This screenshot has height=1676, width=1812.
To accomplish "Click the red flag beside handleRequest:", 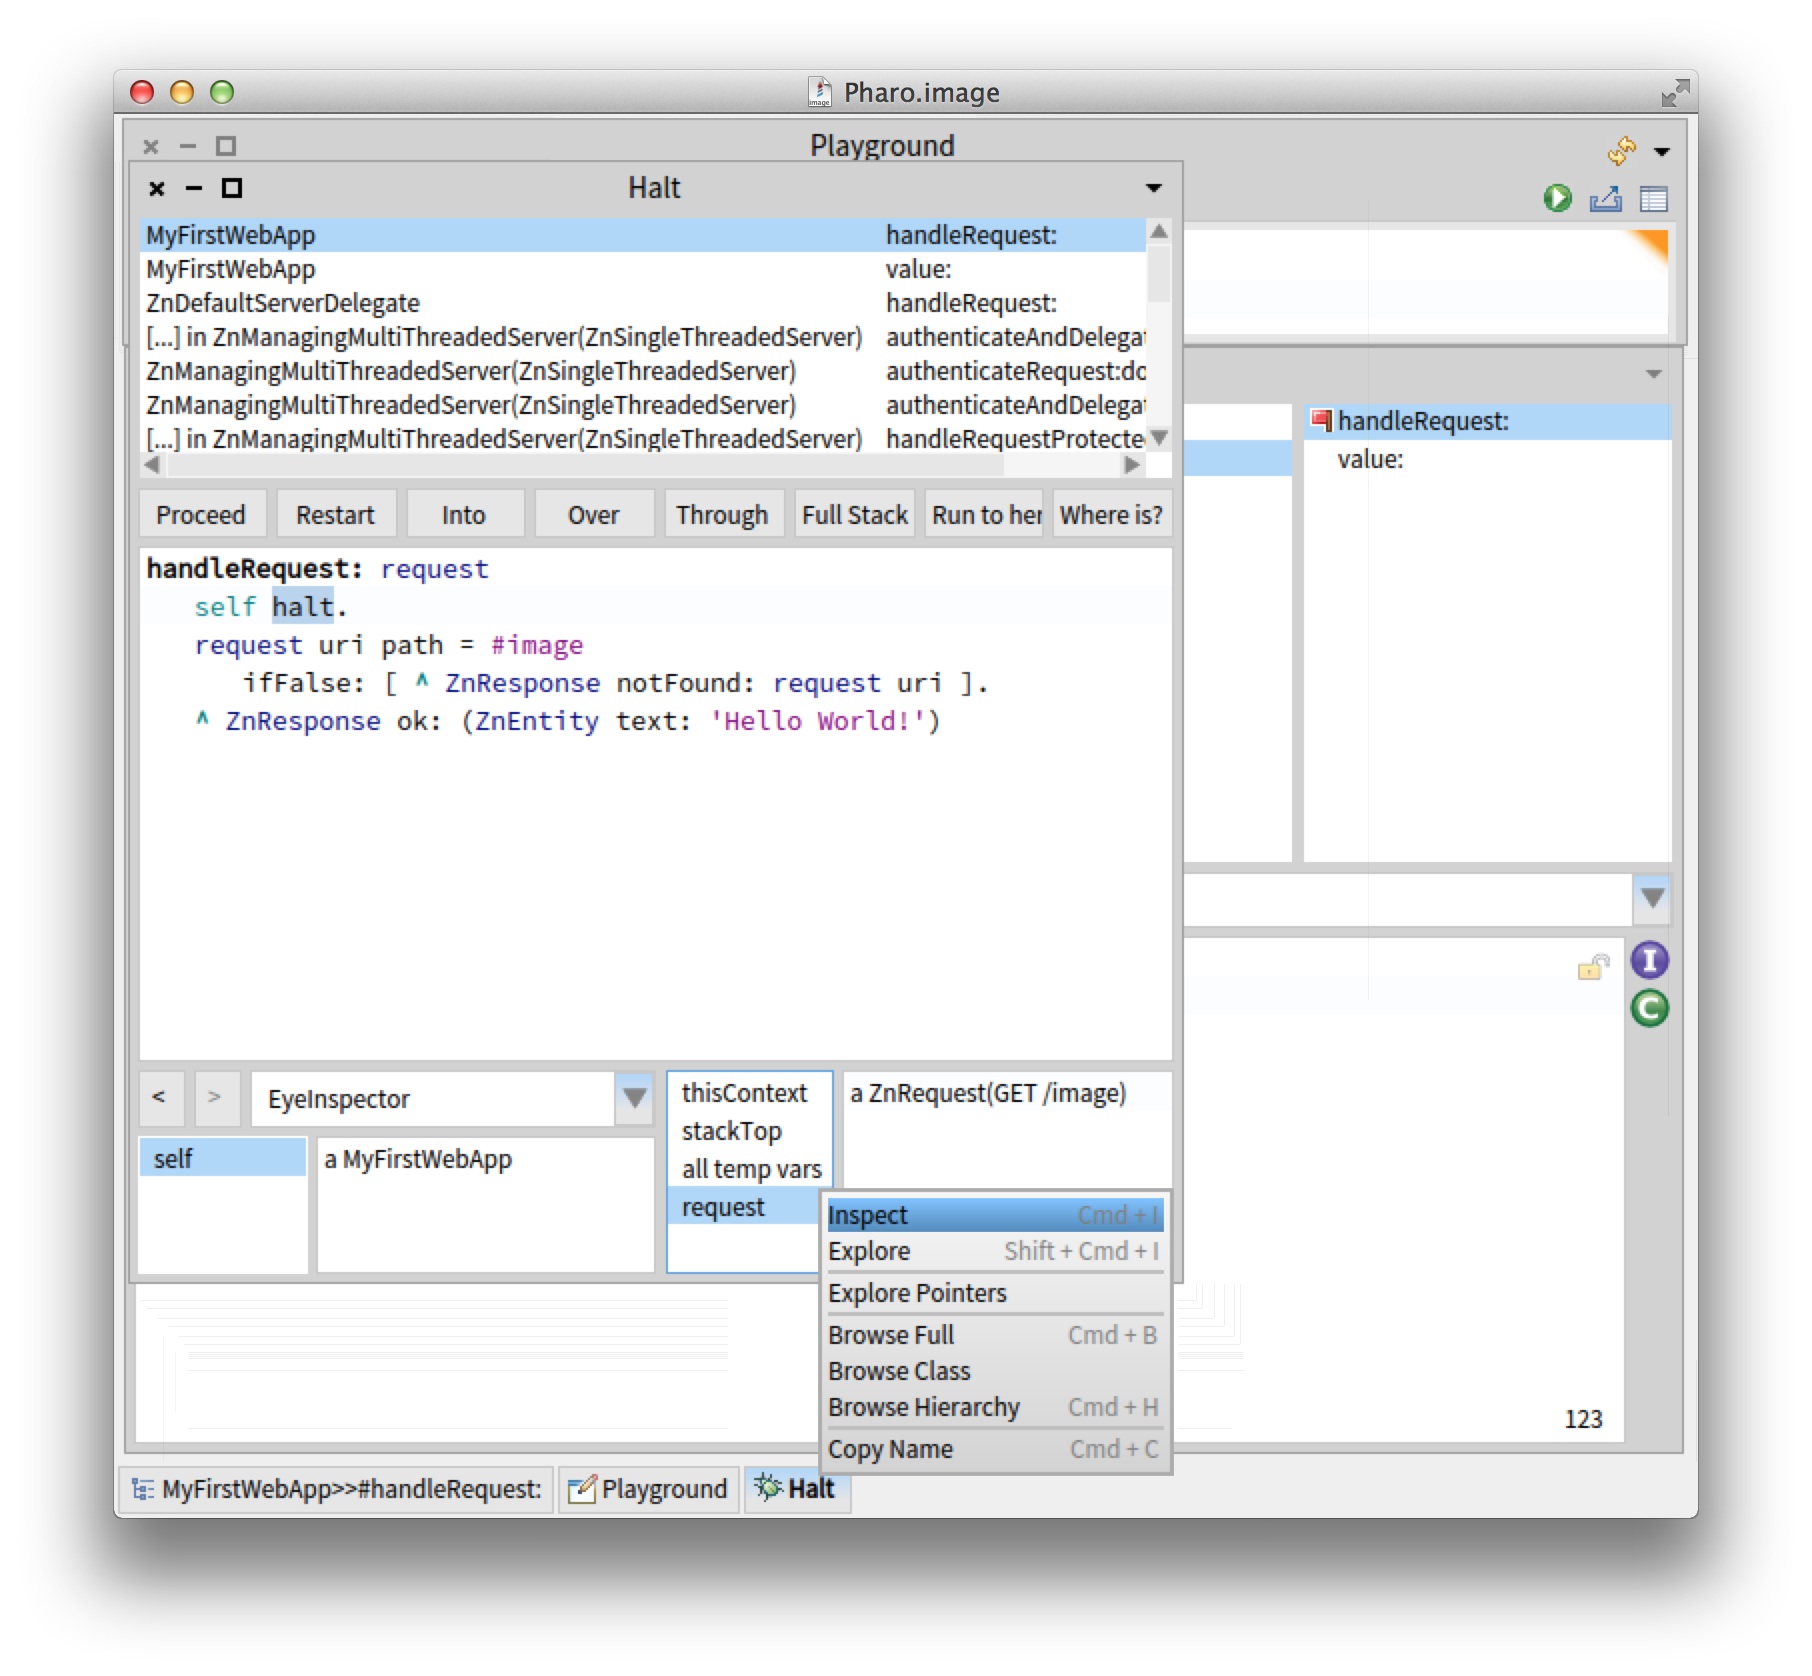I will click(1321, 421).
